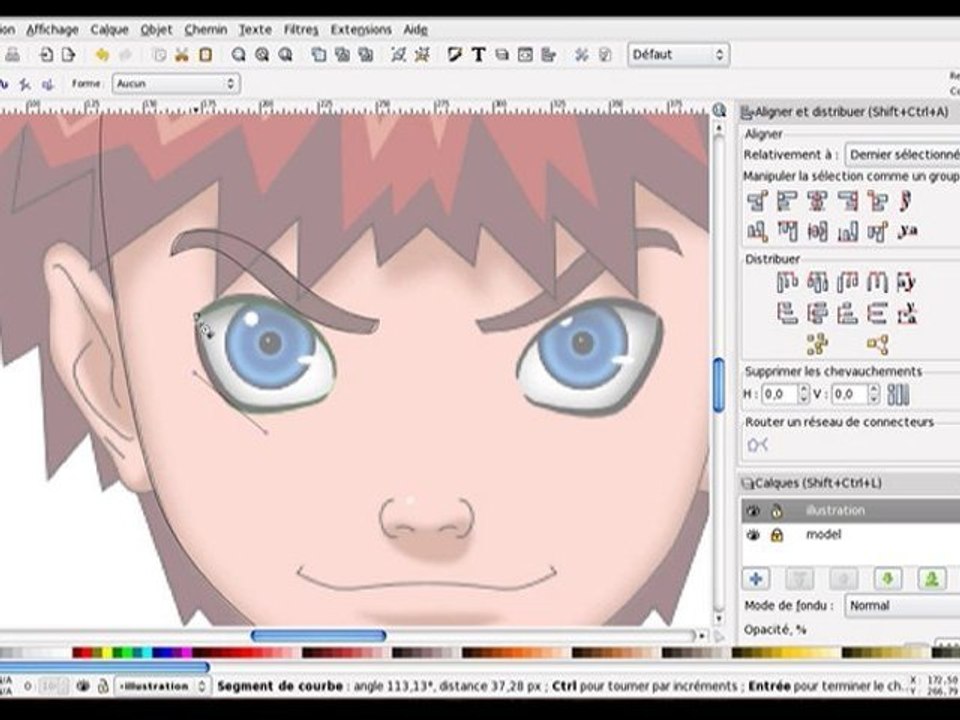Center objects on horizontal axis icon
Image resolution: width=960 pixels, height=720 pixels.
click(817, 231)
